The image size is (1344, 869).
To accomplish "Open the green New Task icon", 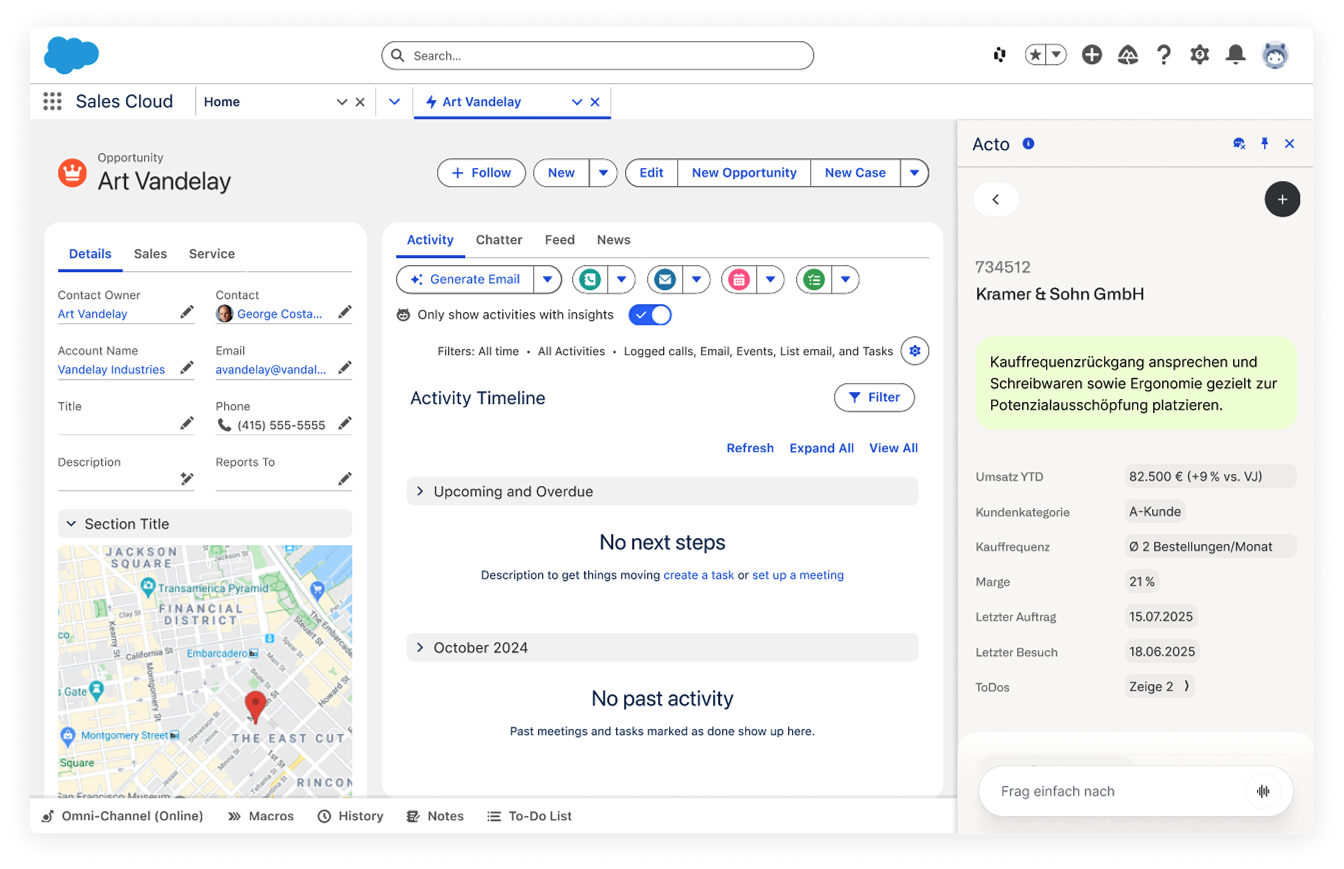I will click(x=813, y=279).
